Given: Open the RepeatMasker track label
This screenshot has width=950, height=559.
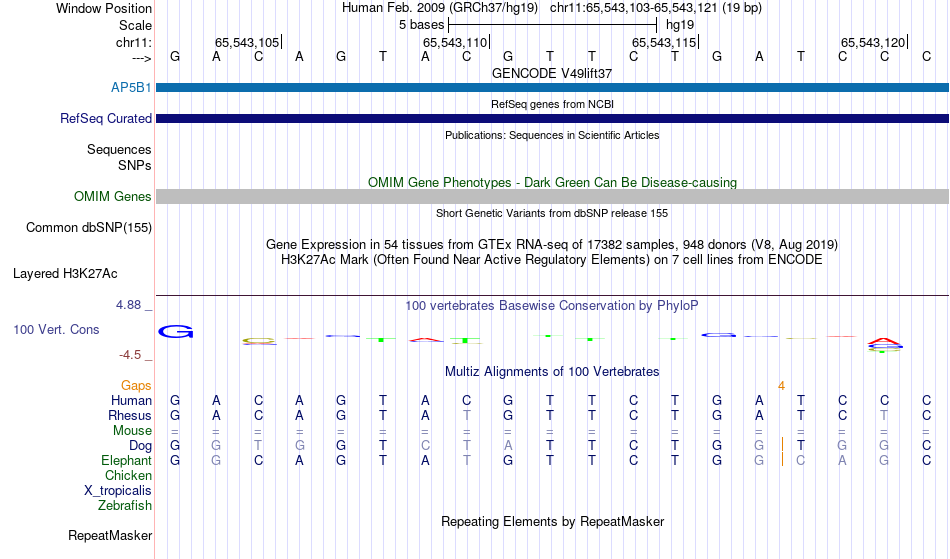Looking at the screenshot, I should click(x=110, y=535).
